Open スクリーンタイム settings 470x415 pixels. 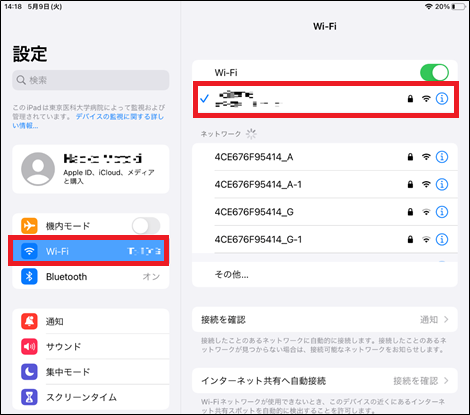[x=91, y=397]
